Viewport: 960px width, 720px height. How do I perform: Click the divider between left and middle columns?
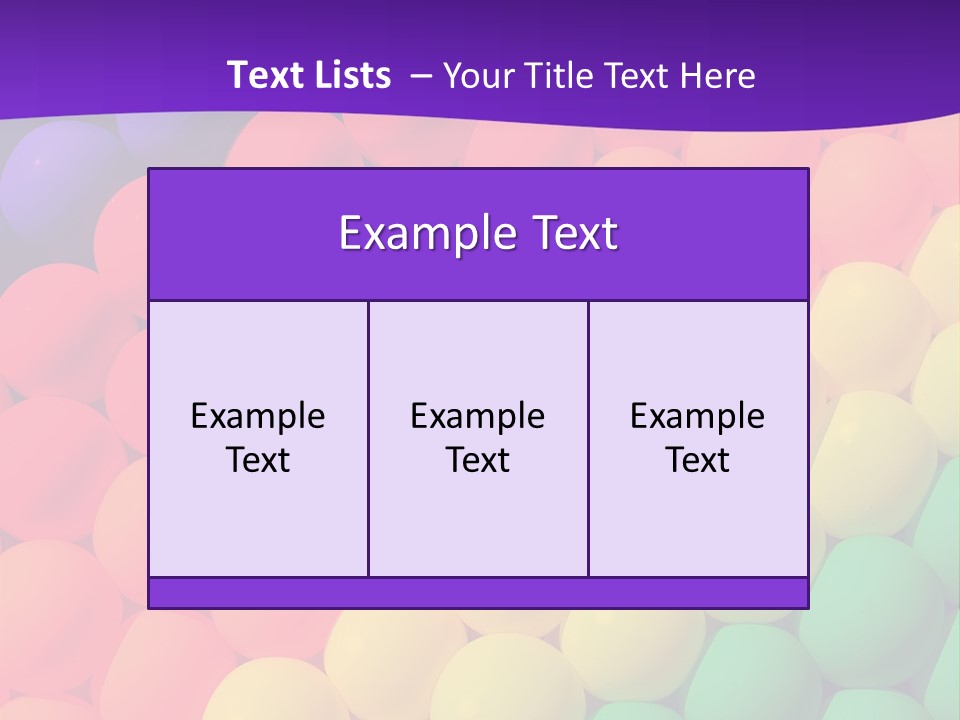368,438
